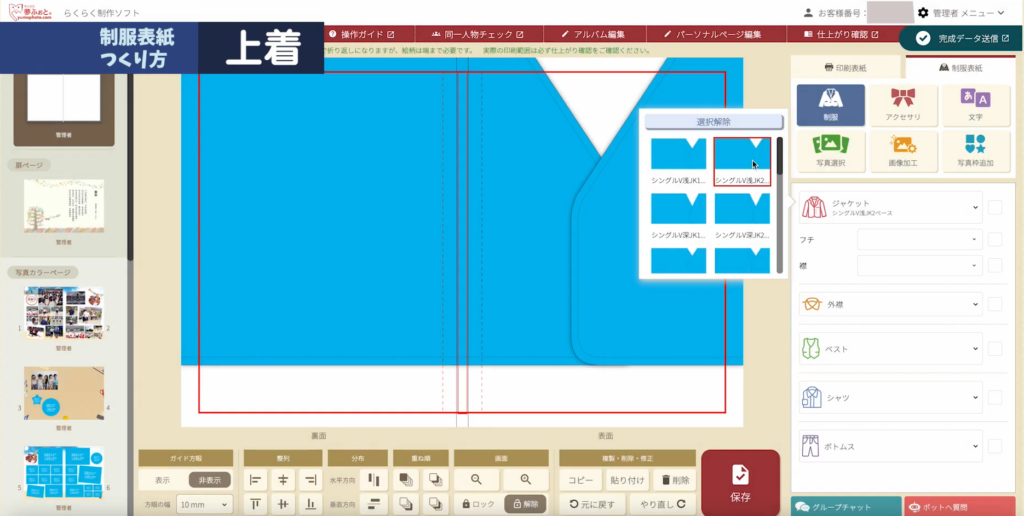Select the アクセサリ ribbon icon

coord(903,104)
